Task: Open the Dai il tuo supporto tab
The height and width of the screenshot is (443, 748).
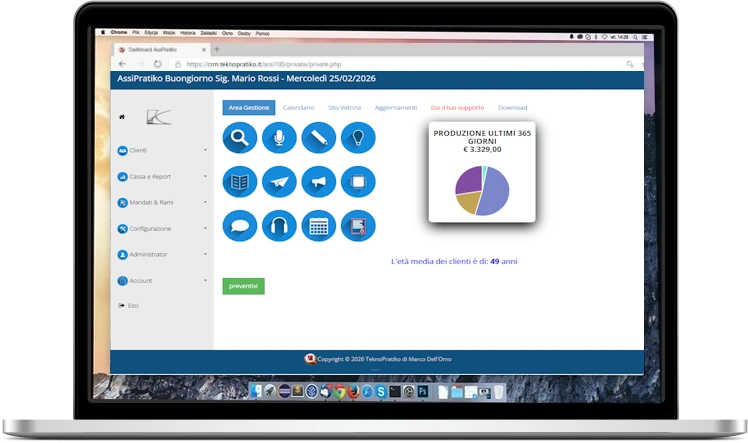Action: [x=457, y=108]
